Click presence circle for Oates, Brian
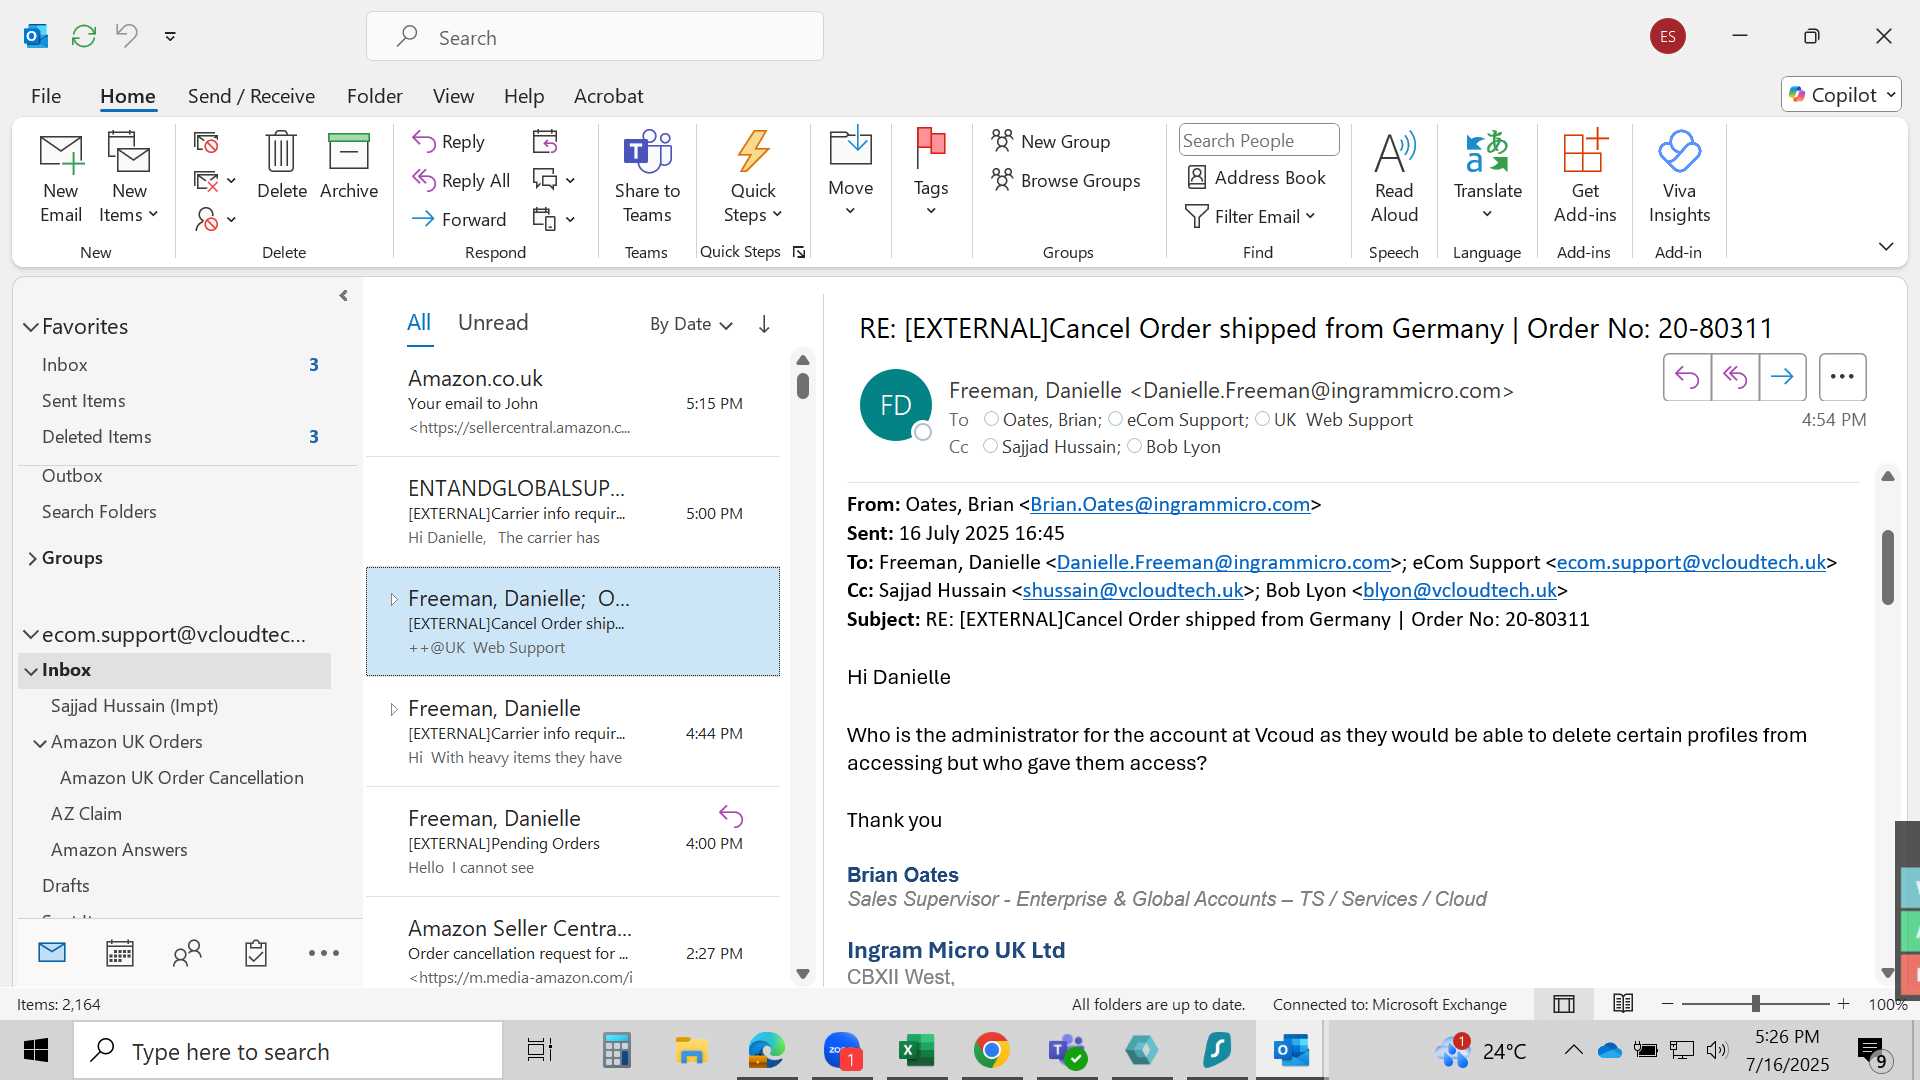Viewport: 1920px width, 1080px height. (991, 419)
